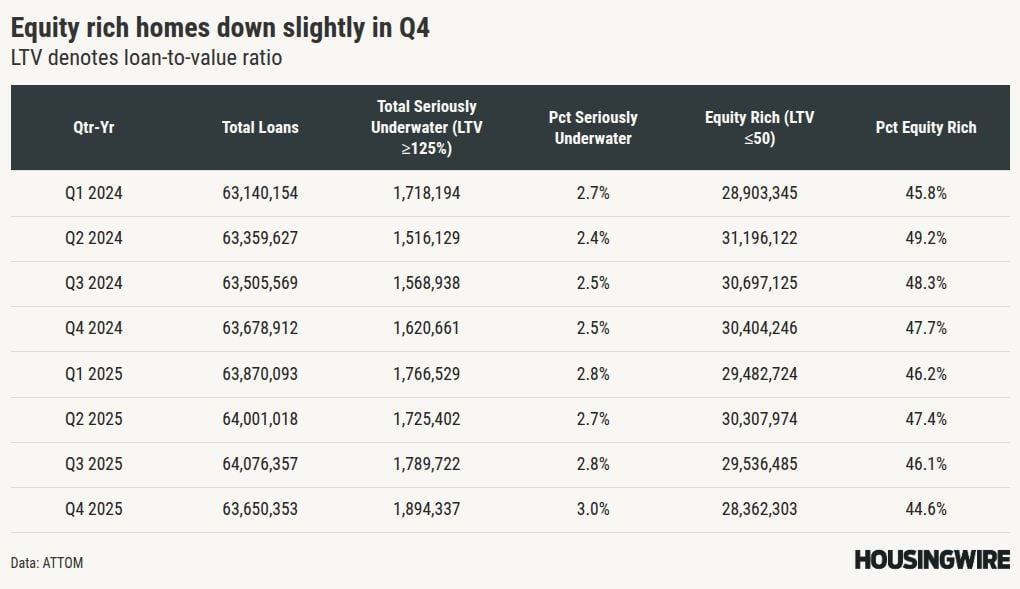Click the Equity Rich (LTV ≤50) header
The width and height of the screenshot is (1020, 589).
(759, 128)
